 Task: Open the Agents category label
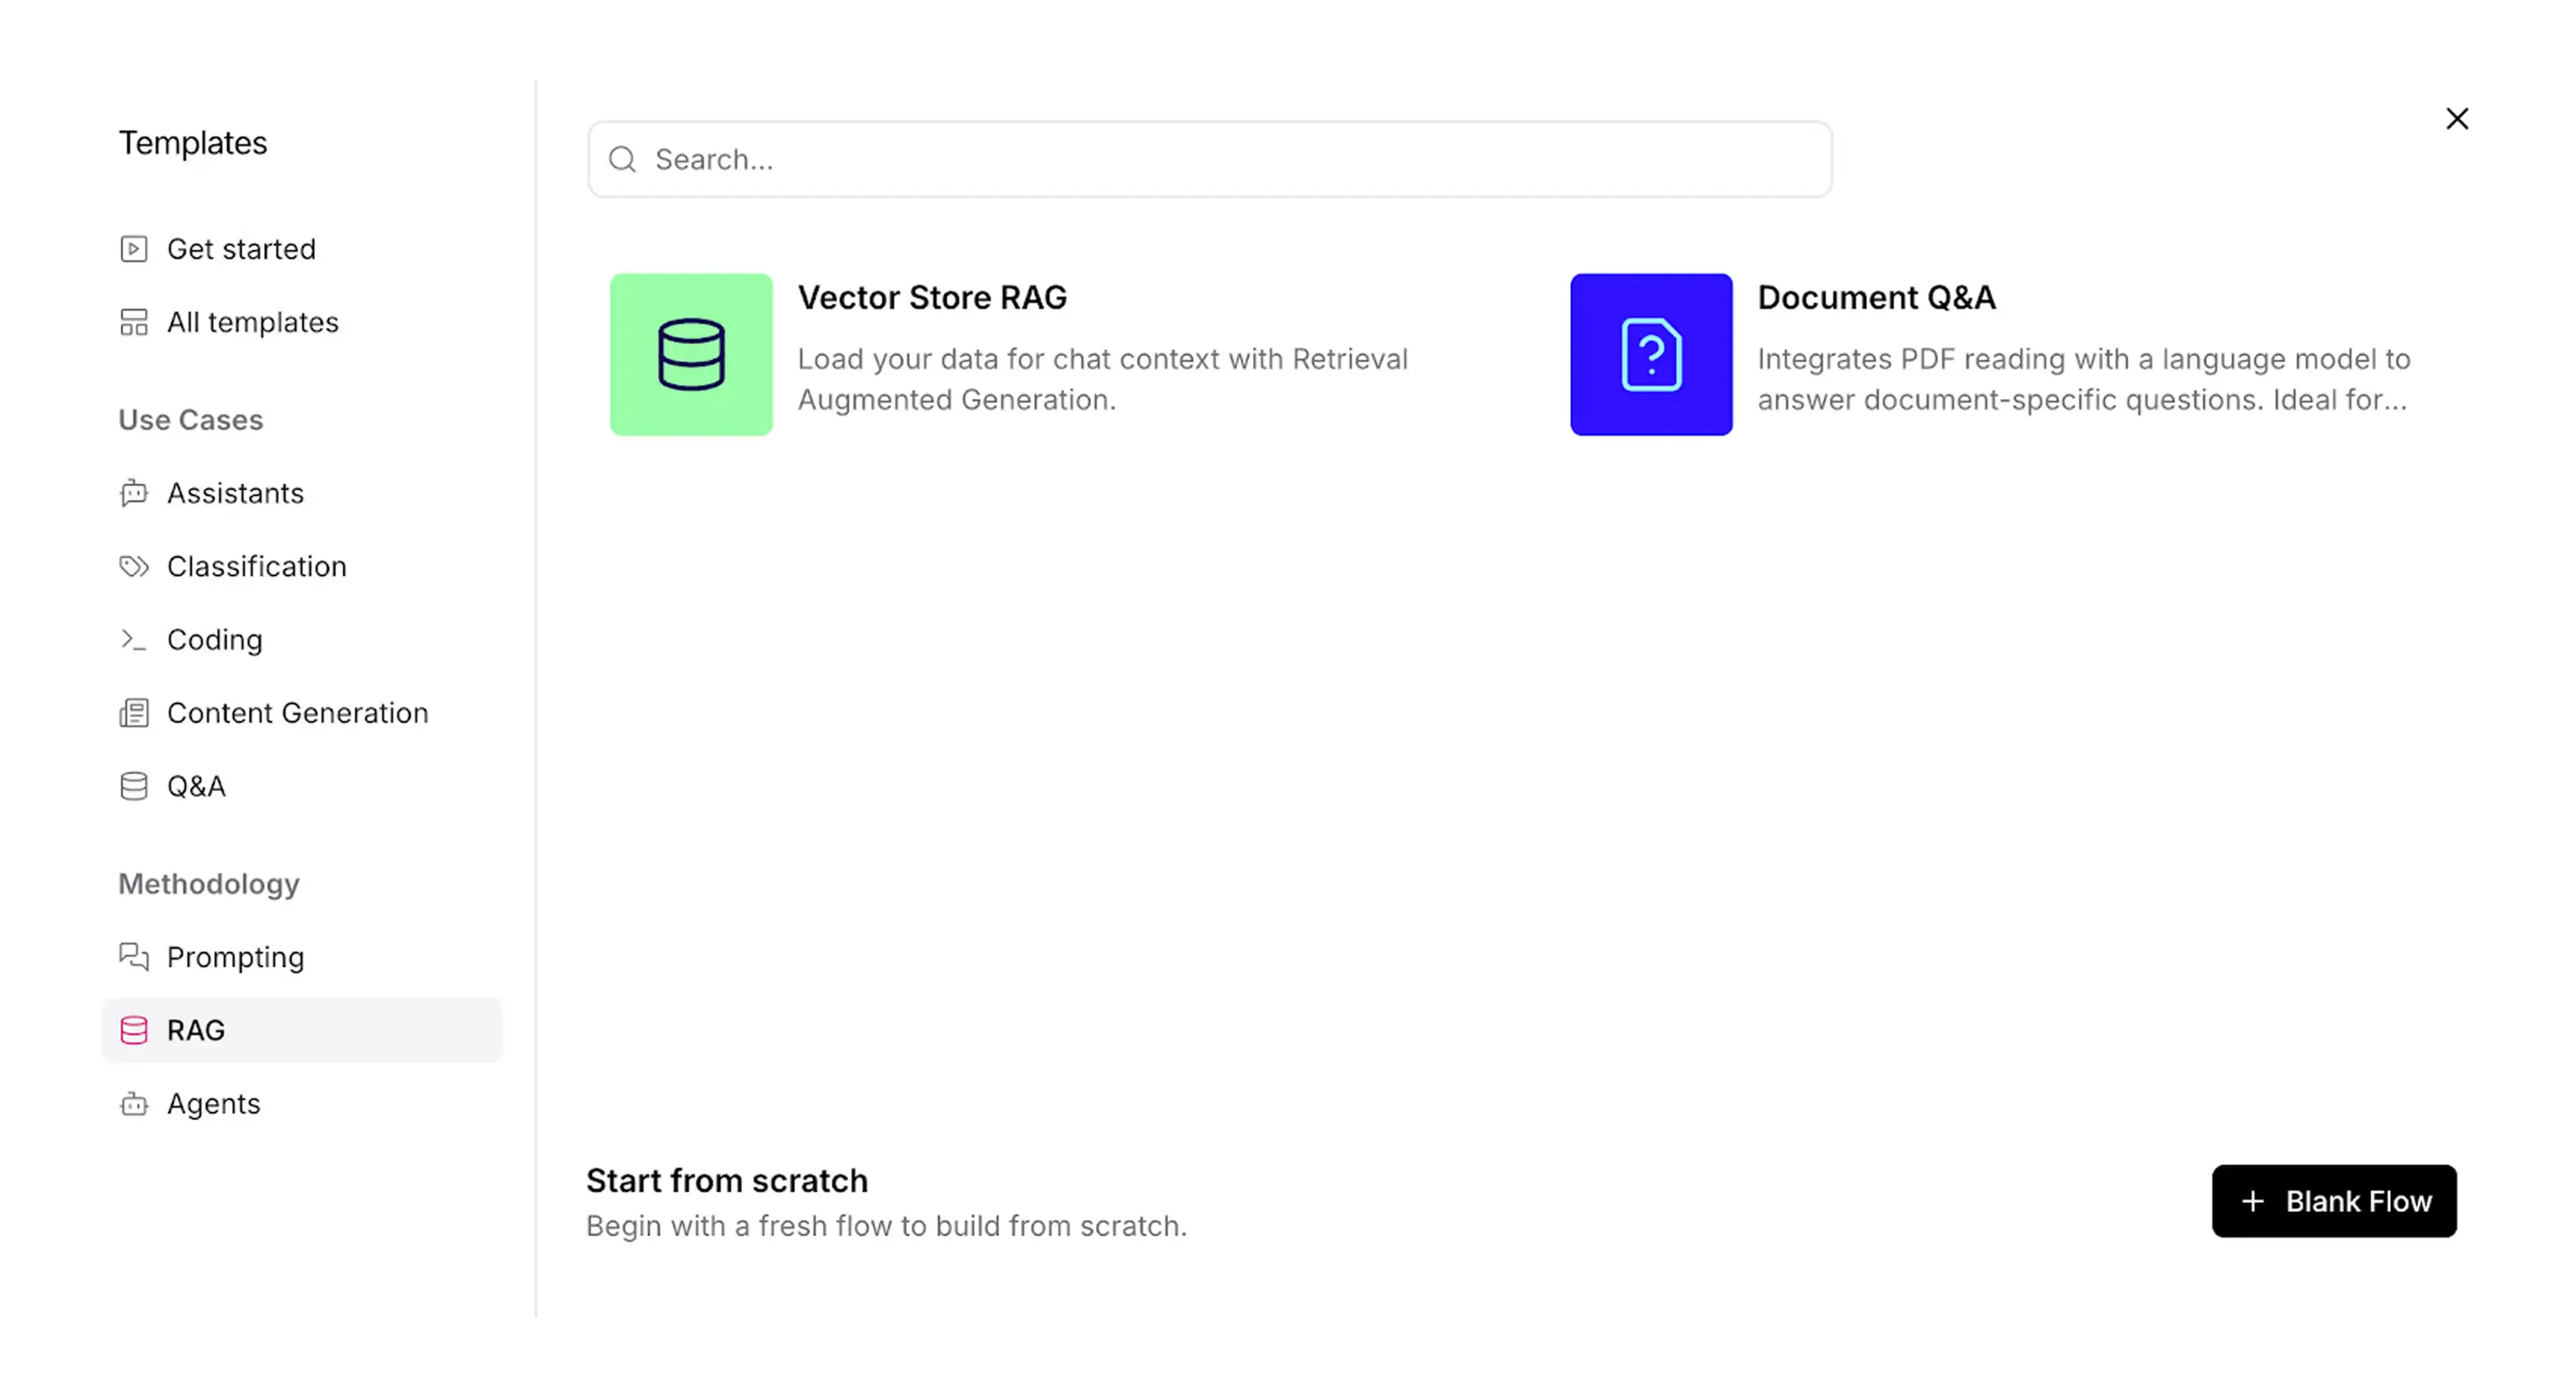(x=213, y=1104)
